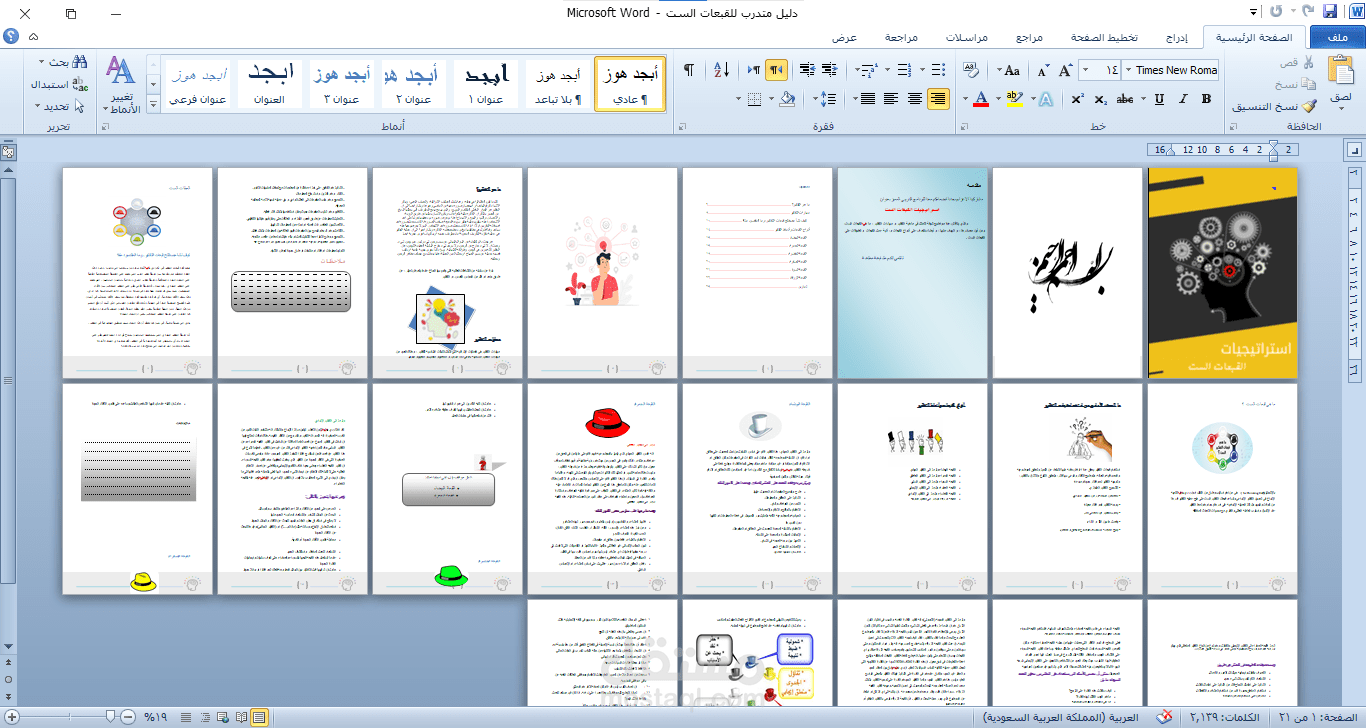The height and width of the screenshot is (728, 1366).
Task: Click the Subscript x₂ icon
Action: 1101,99
